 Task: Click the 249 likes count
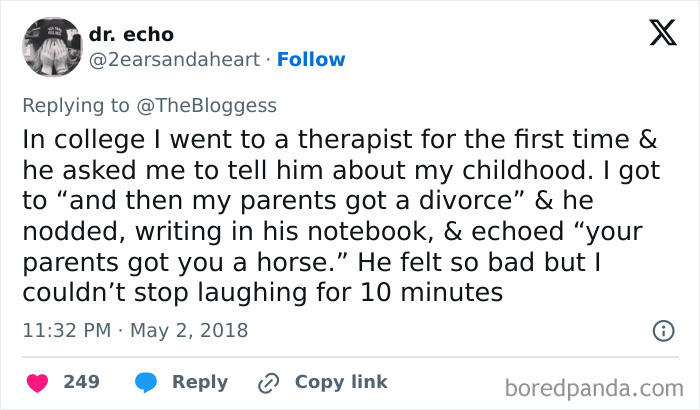click(x=80, y=382)
